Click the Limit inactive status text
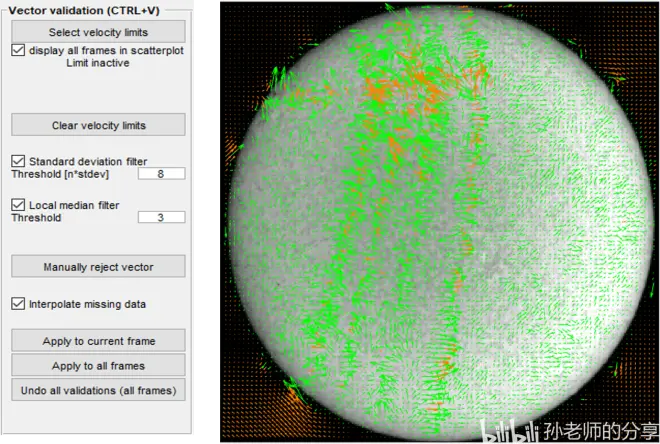Image resolution: width=660 pixels, height=444 pixels. (x=98, y=63)
